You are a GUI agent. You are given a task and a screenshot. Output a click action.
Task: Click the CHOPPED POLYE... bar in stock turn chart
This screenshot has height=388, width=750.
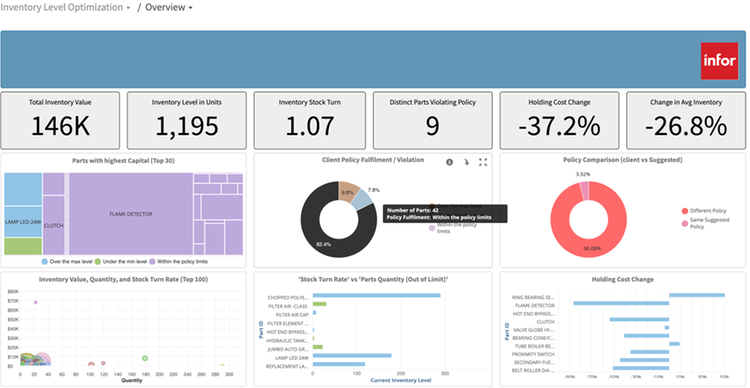376,296
